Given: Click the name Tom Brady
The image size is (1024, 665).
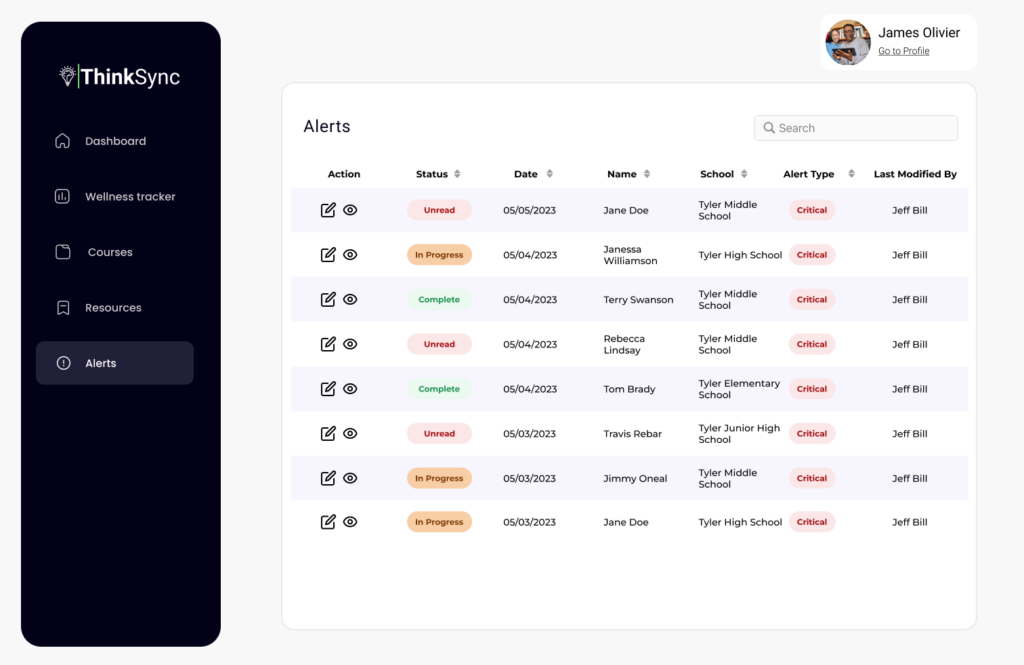Looking at the screenshot, I should pos(629,389).
